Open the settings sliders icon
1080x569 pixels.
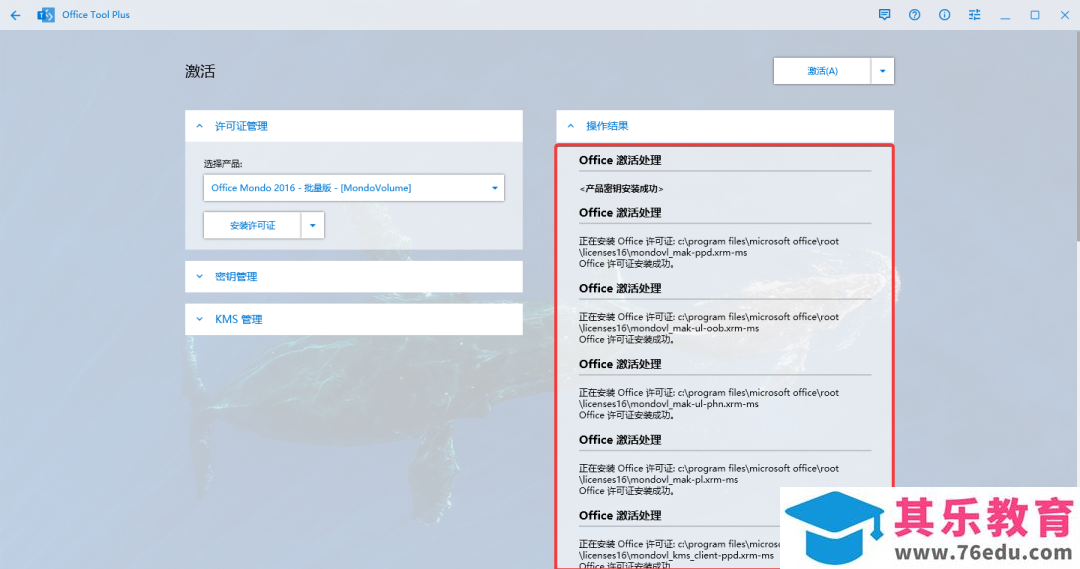tap(975, 14)
